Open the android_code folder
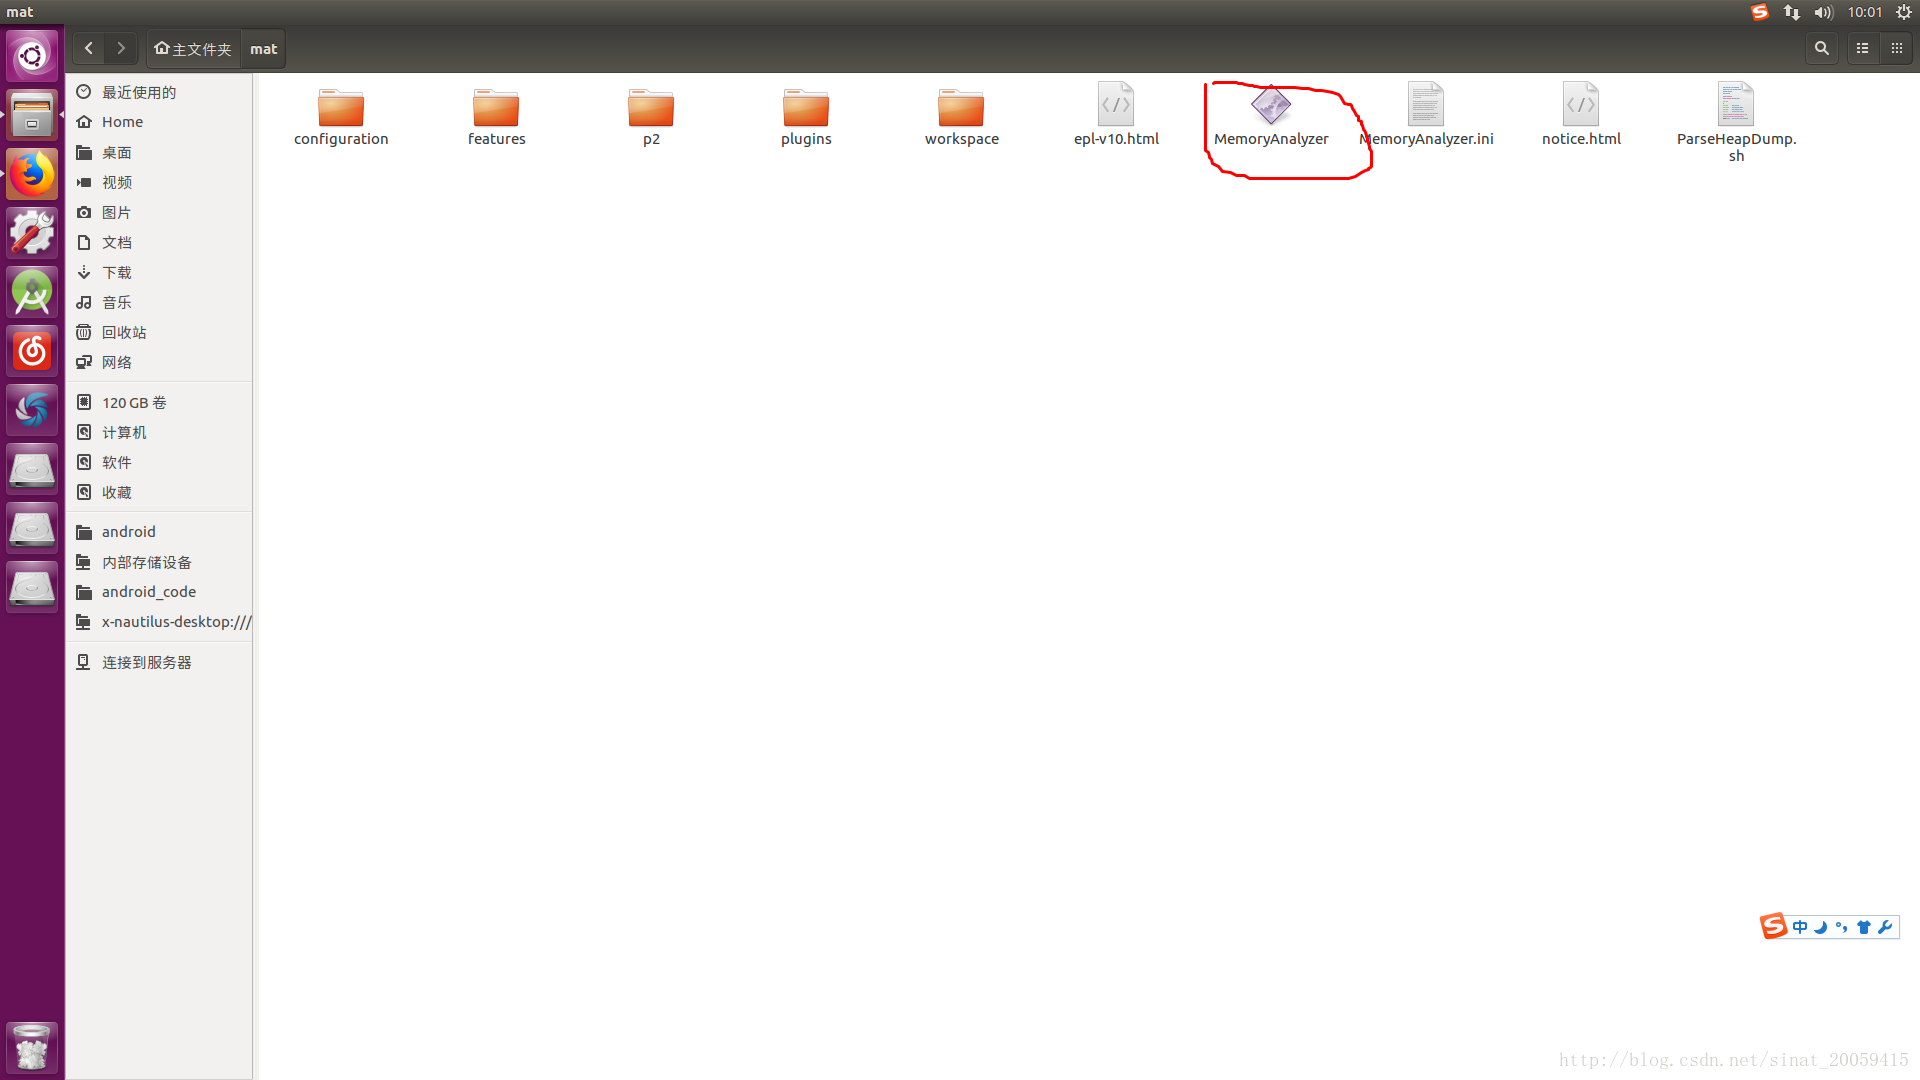The height and width of the screenshot is (1080, 1920). pyautogui.click(x=149, y=591)
